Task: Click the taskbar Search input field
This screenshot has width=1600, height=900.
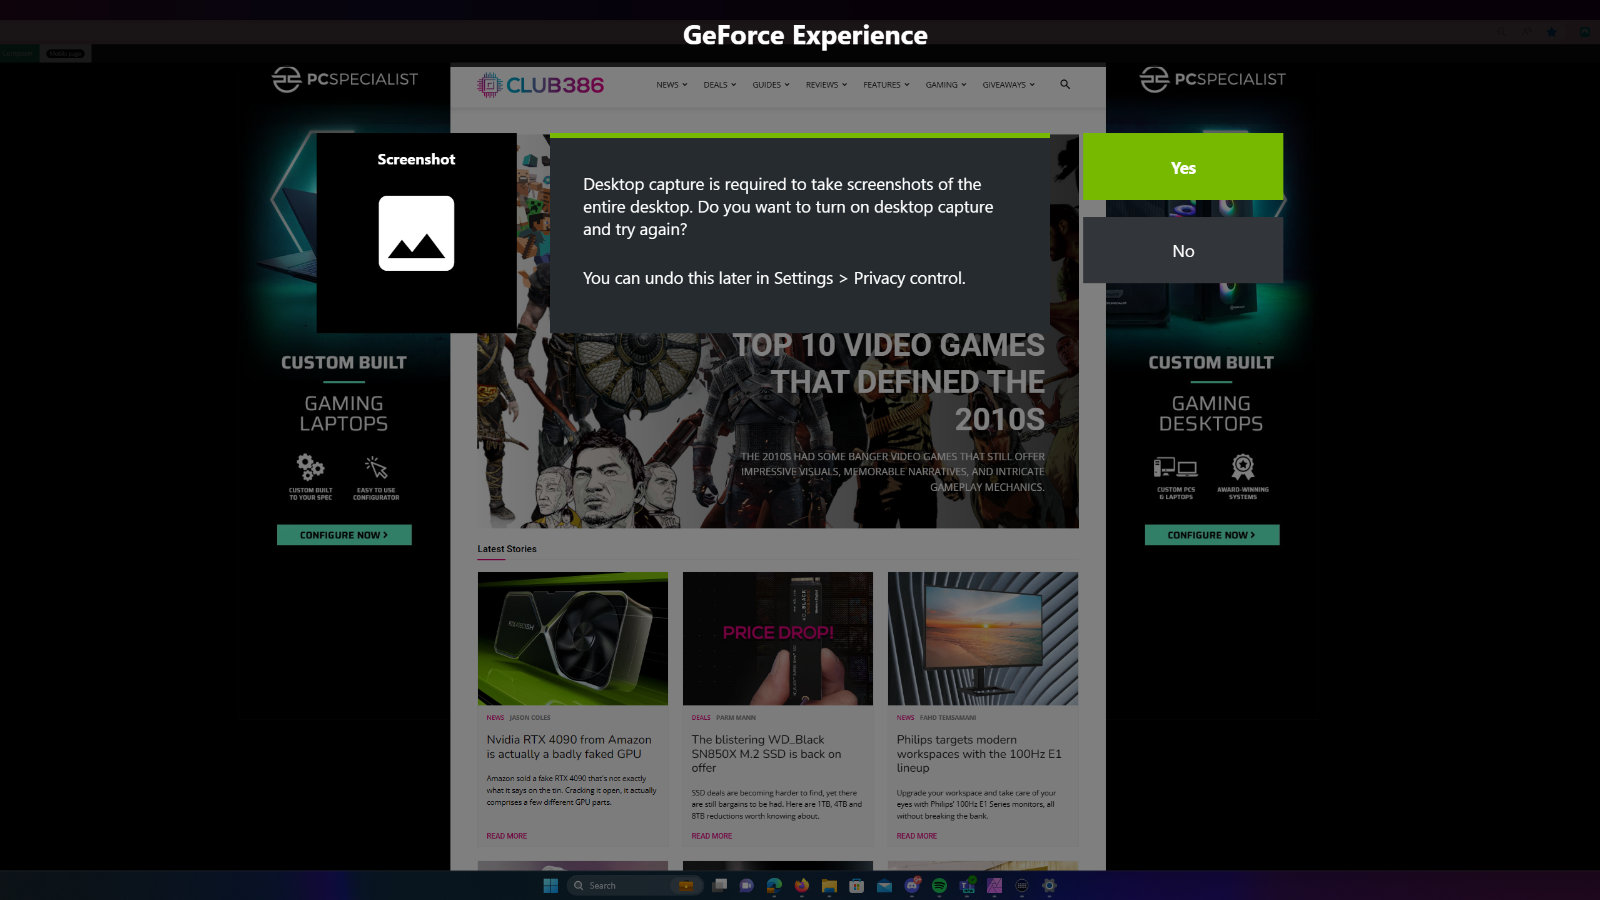Action: (x=630, y=886)
